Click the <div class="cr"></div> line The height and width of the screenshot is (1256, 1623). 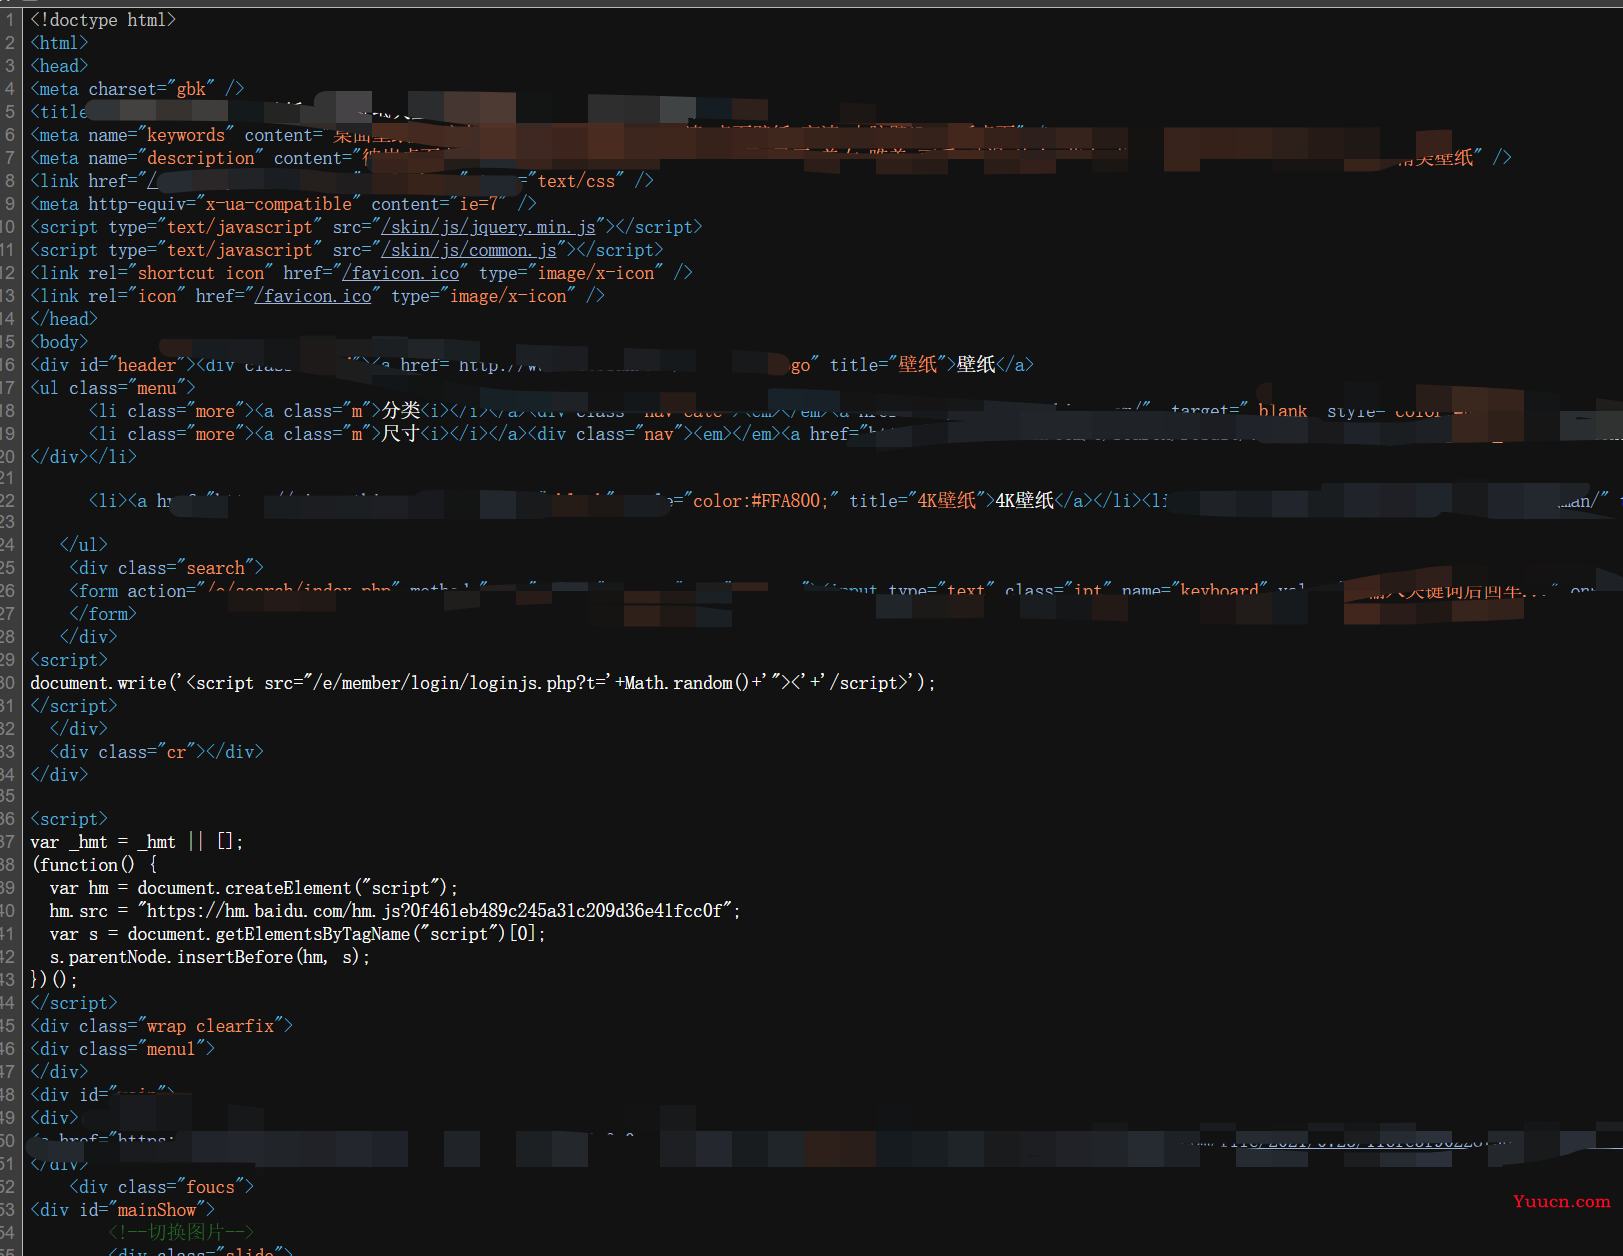click(x=157, y=752)
